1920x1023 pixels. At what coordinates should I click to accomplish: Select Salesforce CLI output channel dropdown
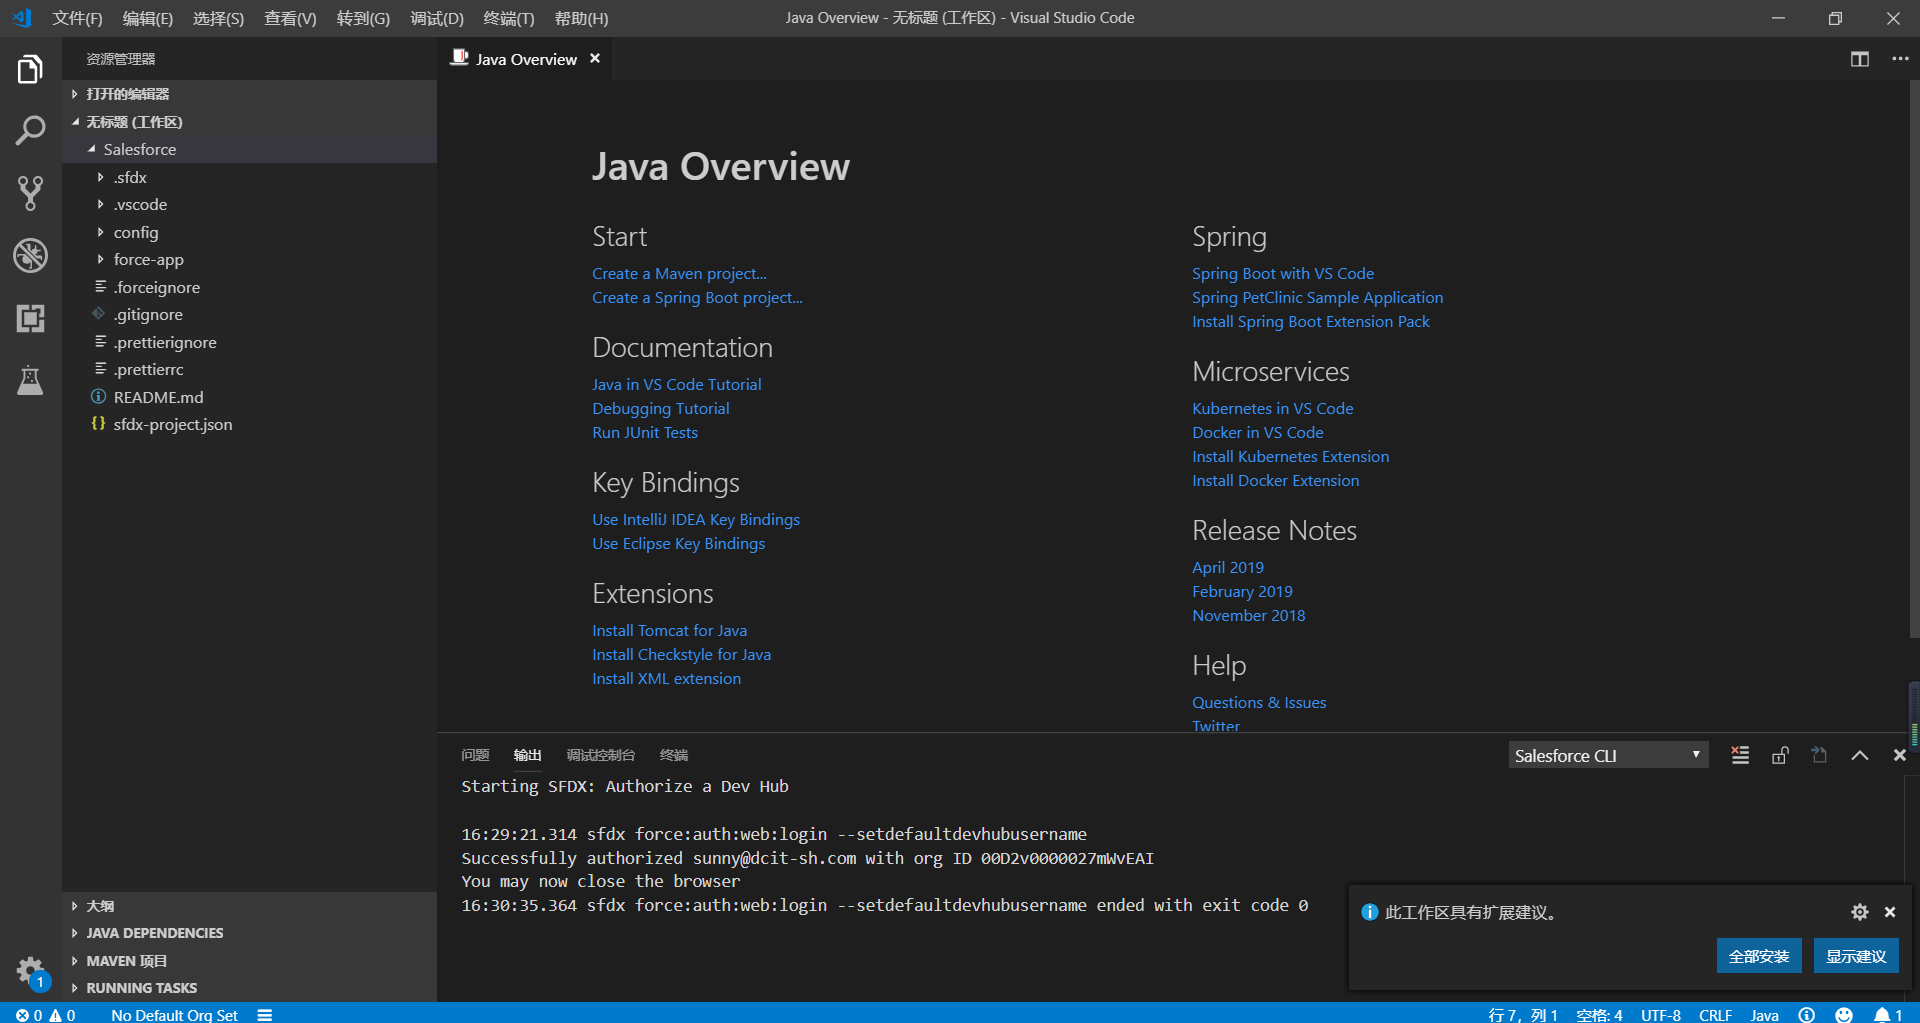tap(1608, 756)
